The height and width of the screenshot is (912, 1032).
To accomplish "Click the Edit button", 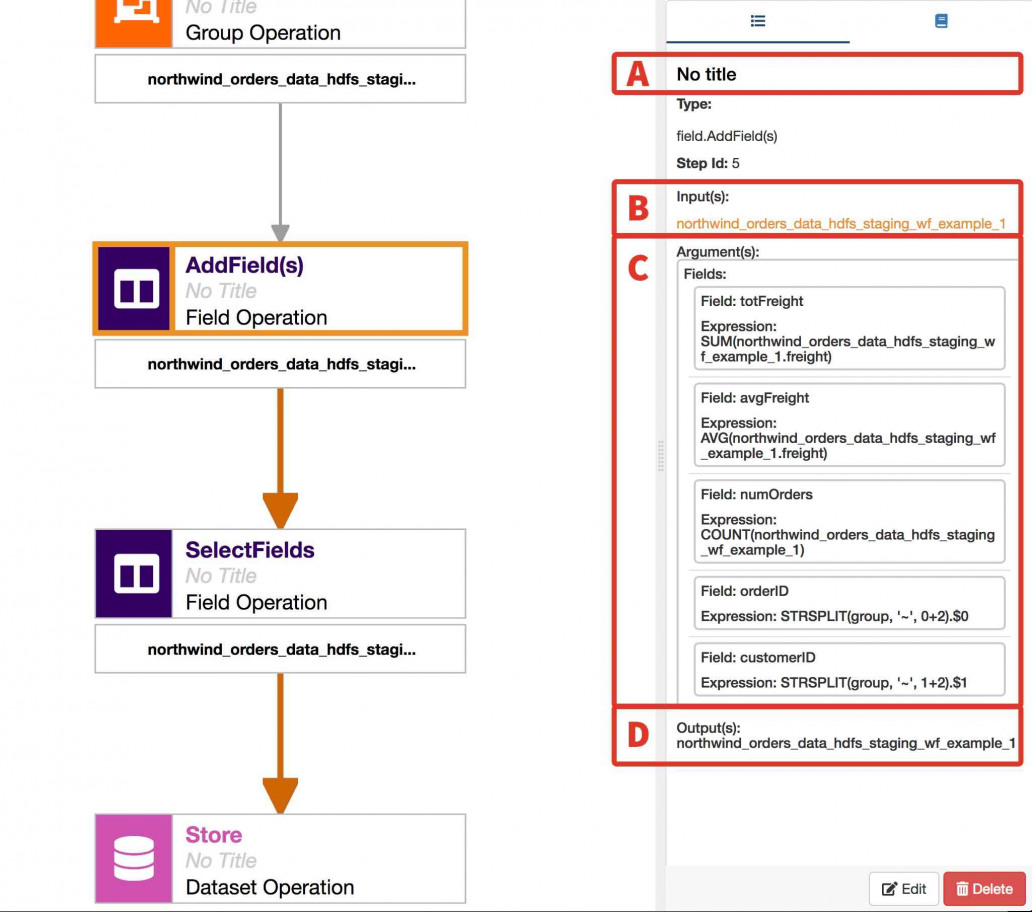I will [x=904, y=889].
